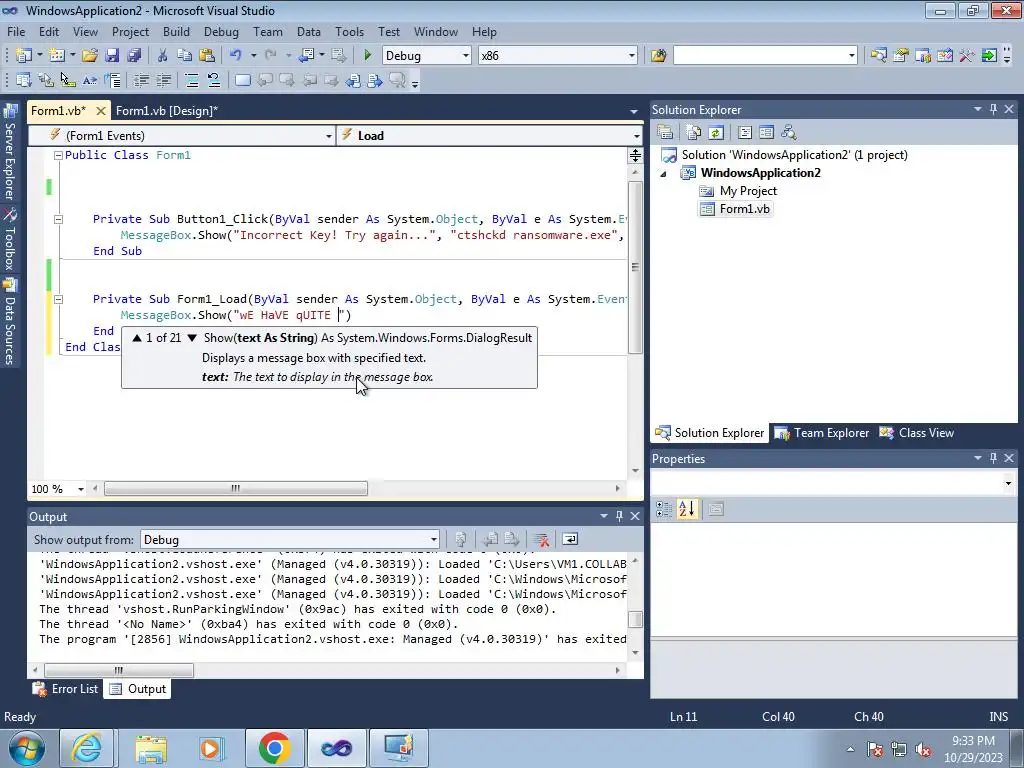Click Show All Files in Solution Explorer
The height and width of the screenshot is (768, 1024).
[694, 133]
